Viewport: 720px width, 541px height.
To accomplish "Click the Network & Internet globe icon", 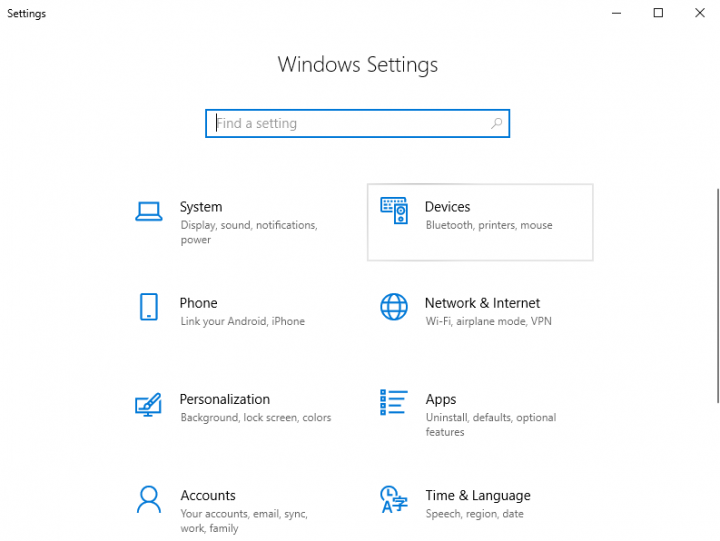I will point(394,307).
